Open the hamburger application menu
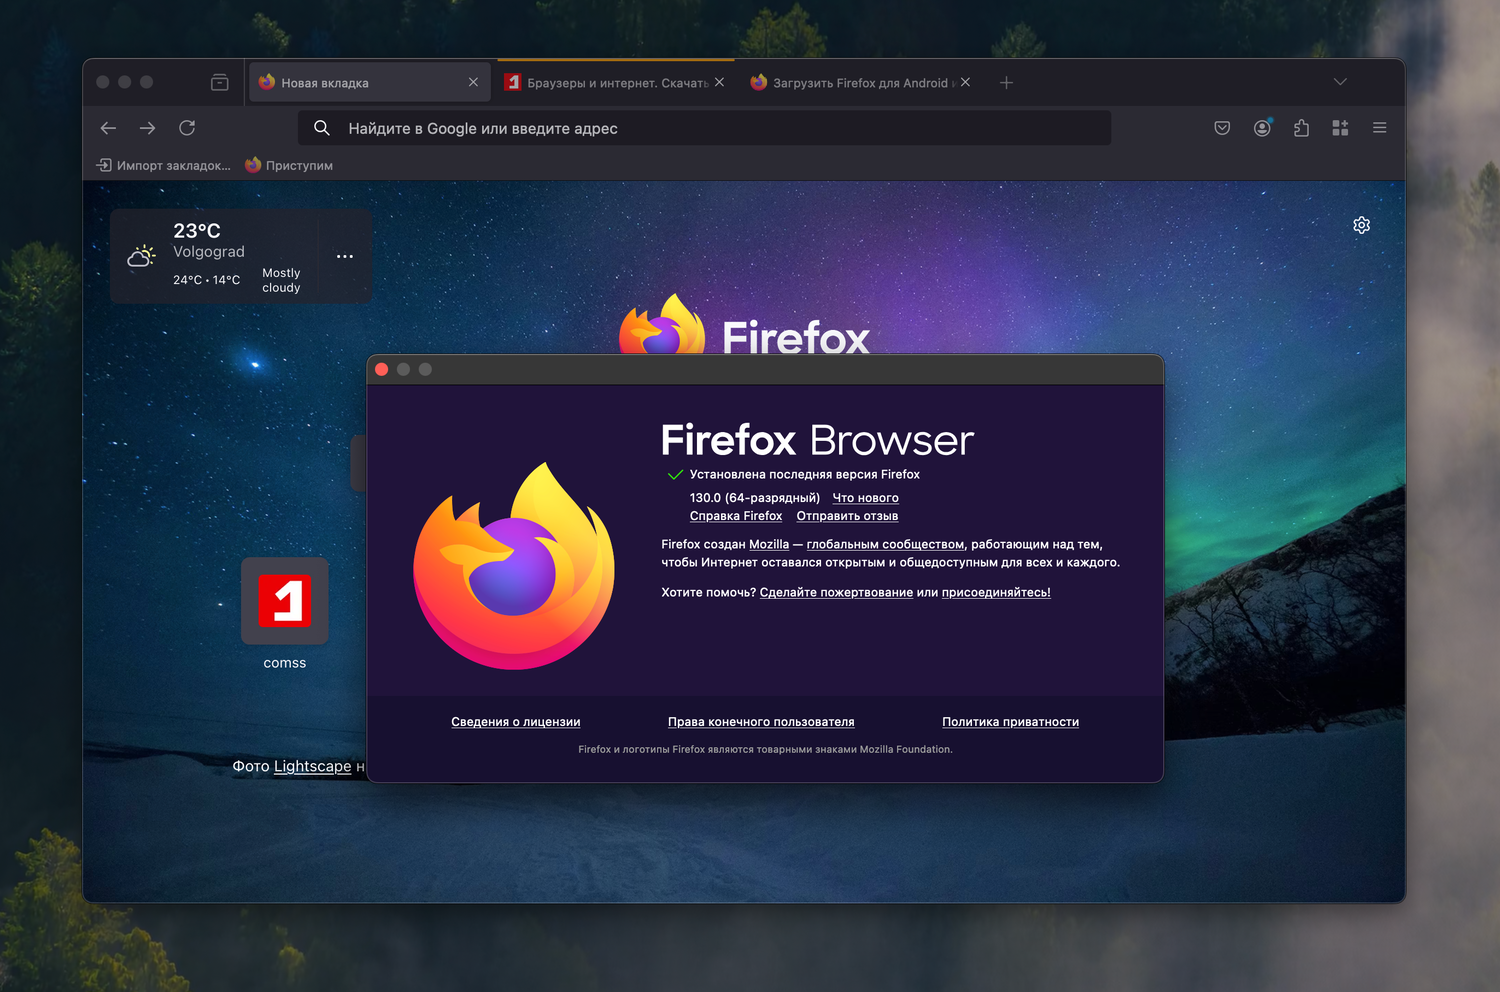This screenshot has height=992, width=1500. 1380,128
